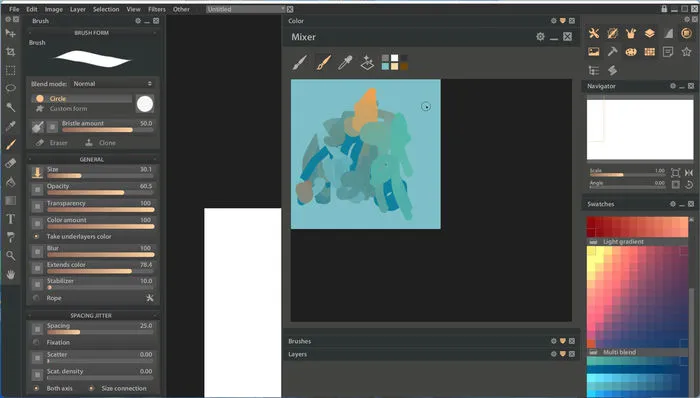
Task: Choose the ellipse selection tool
Action: [x=11, y=88]
